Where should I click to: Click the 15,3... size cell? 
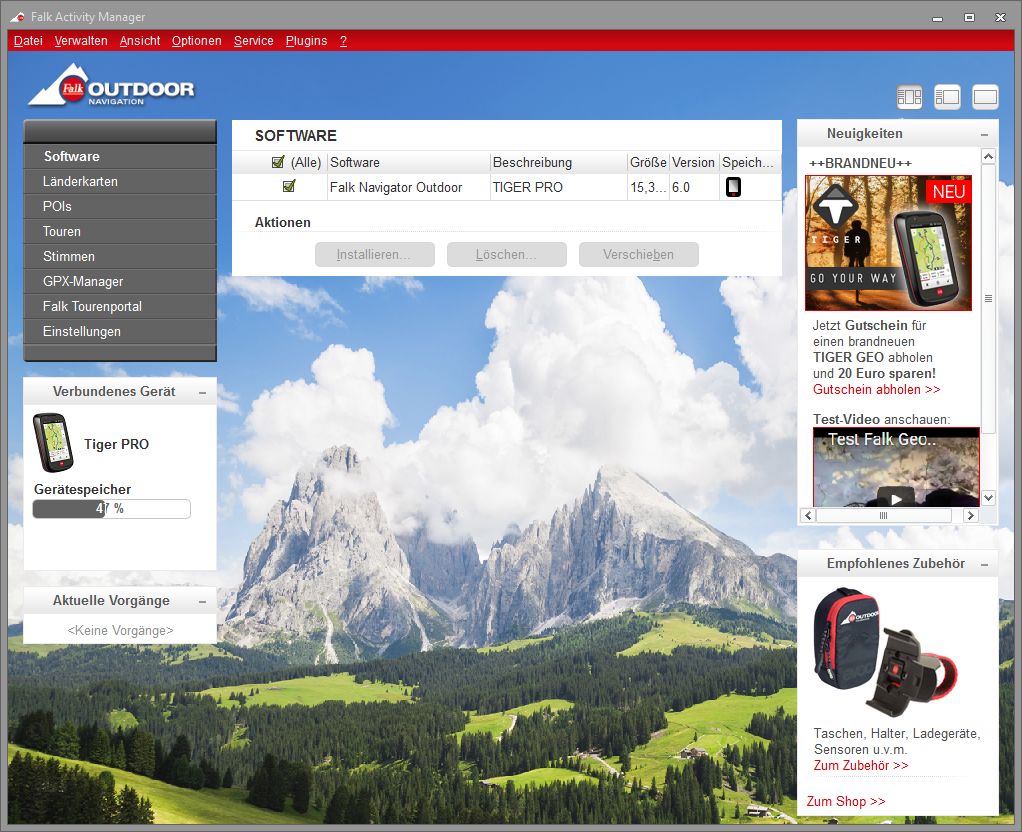[x=649, y=188]
